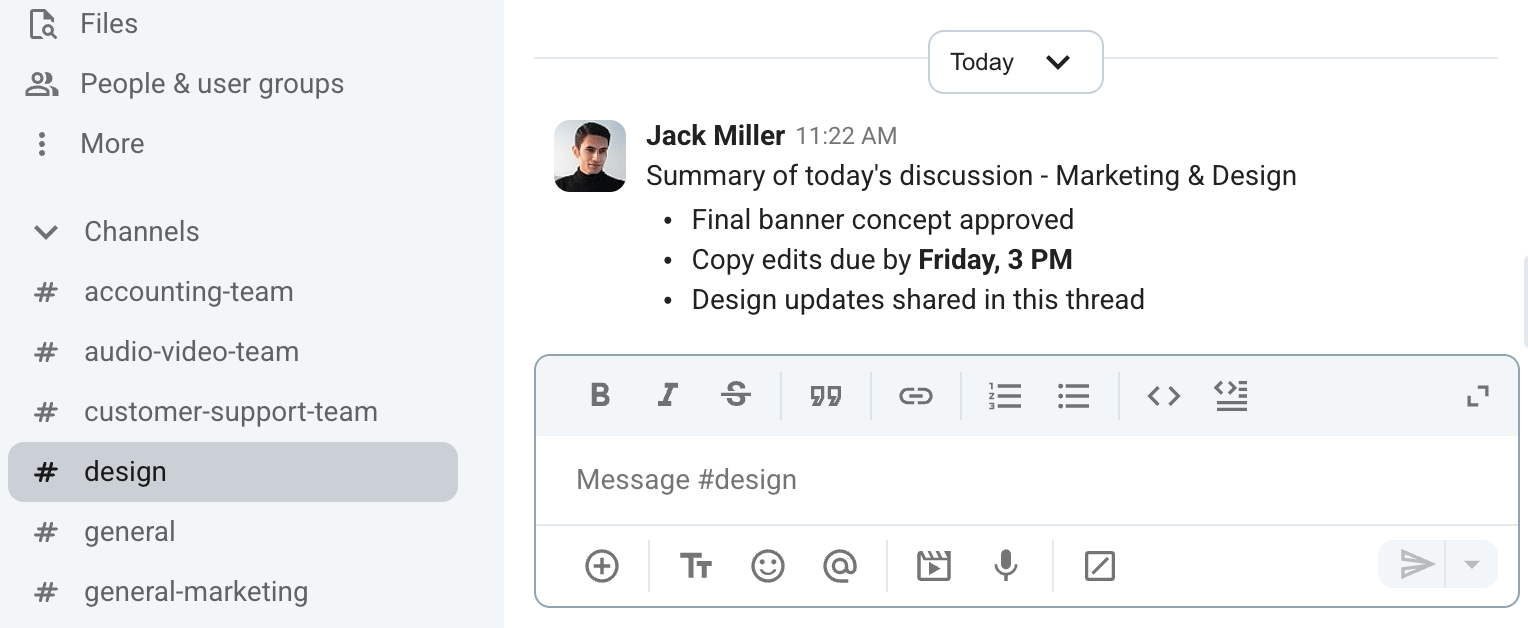Toggle italic text formatting

tap(667, 396)
